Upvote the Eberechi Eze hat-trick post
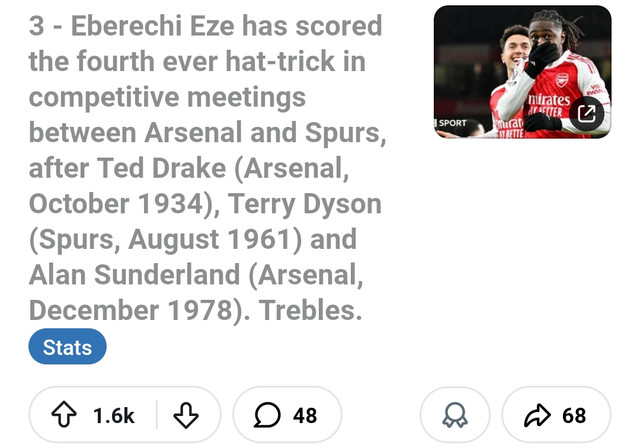 [64, 416]
